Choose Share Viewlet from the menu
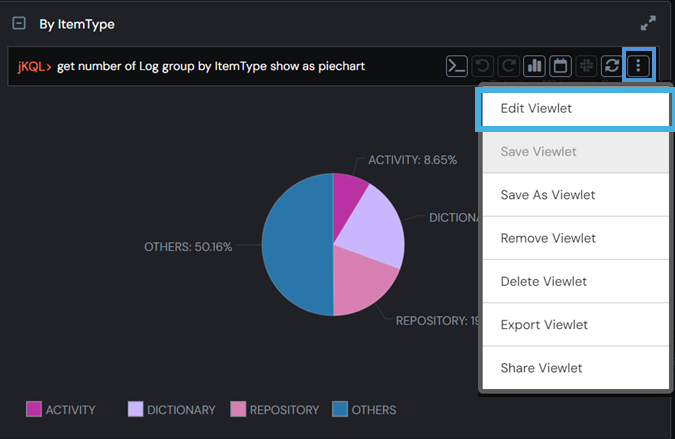The height and width of the screenshot is (439, 675). tap(576, 368)
